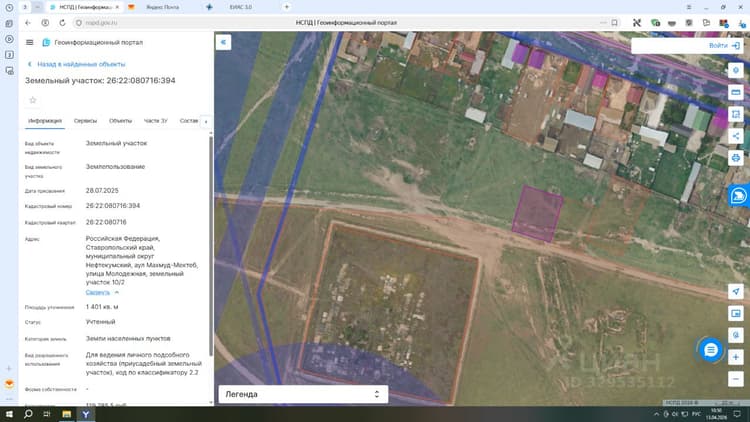
Task: Open the Состав tab
Action: 188,121
